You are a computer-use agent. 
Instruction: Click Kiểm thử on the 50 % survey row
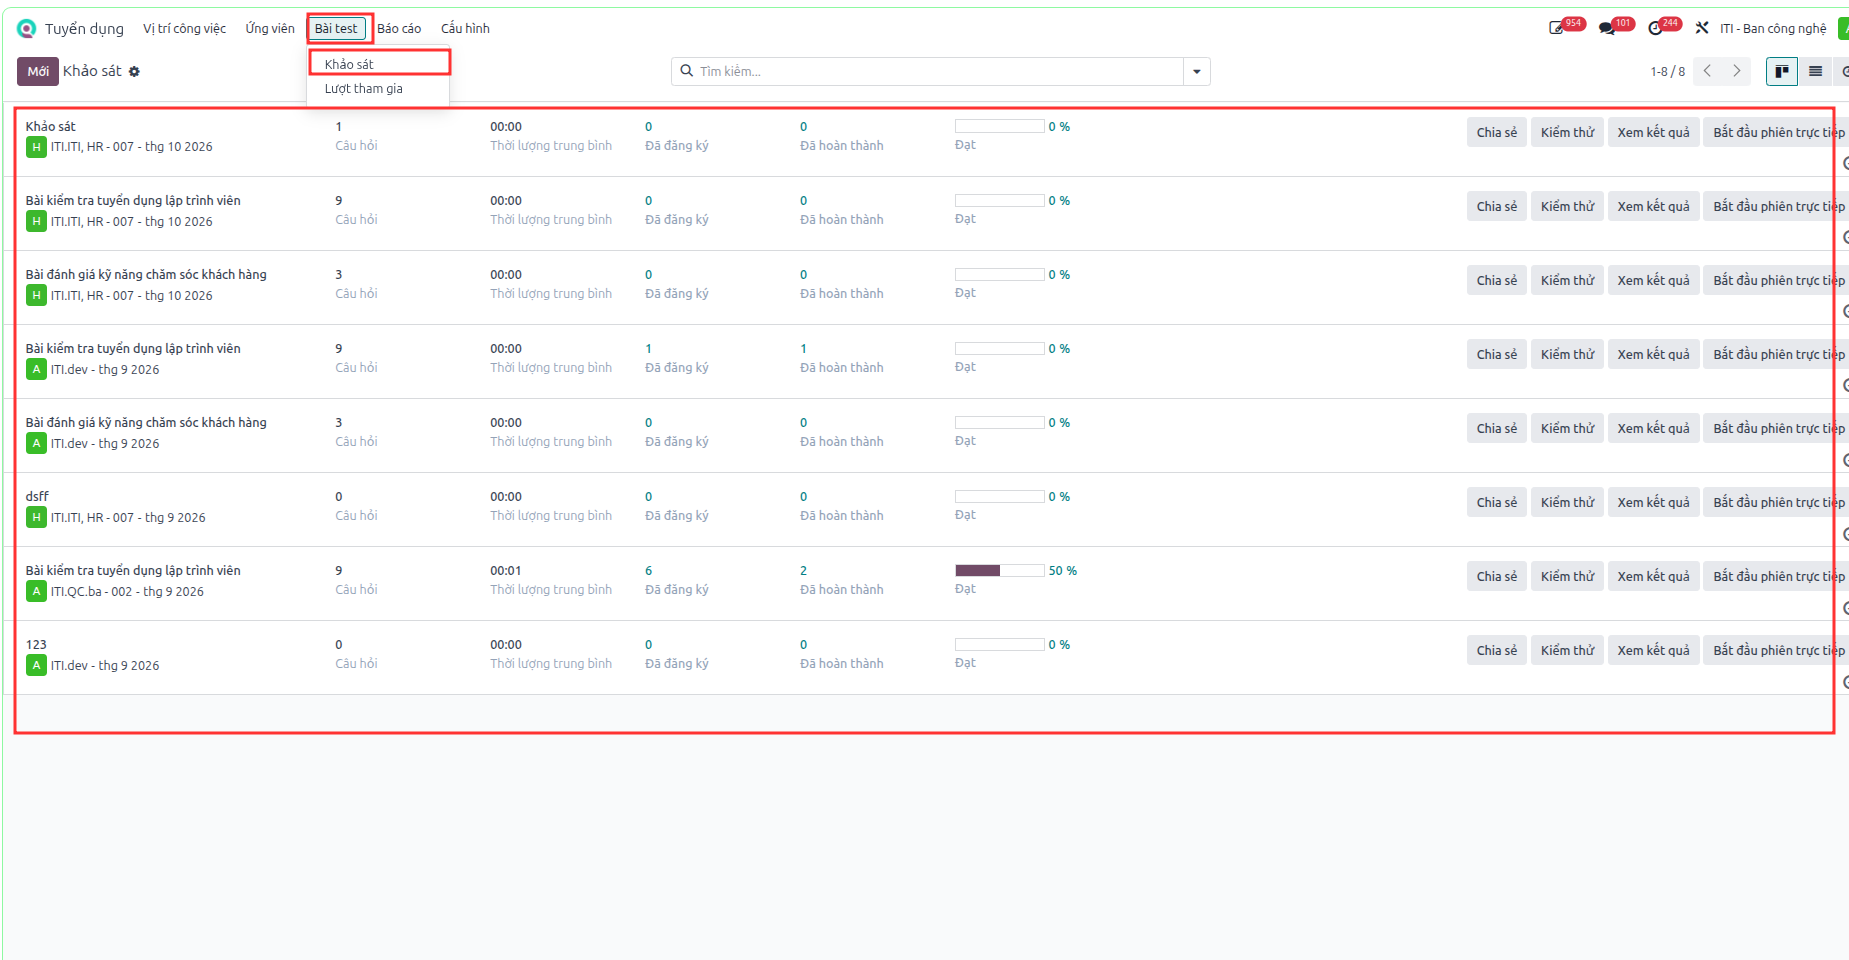click(1567, 576)
